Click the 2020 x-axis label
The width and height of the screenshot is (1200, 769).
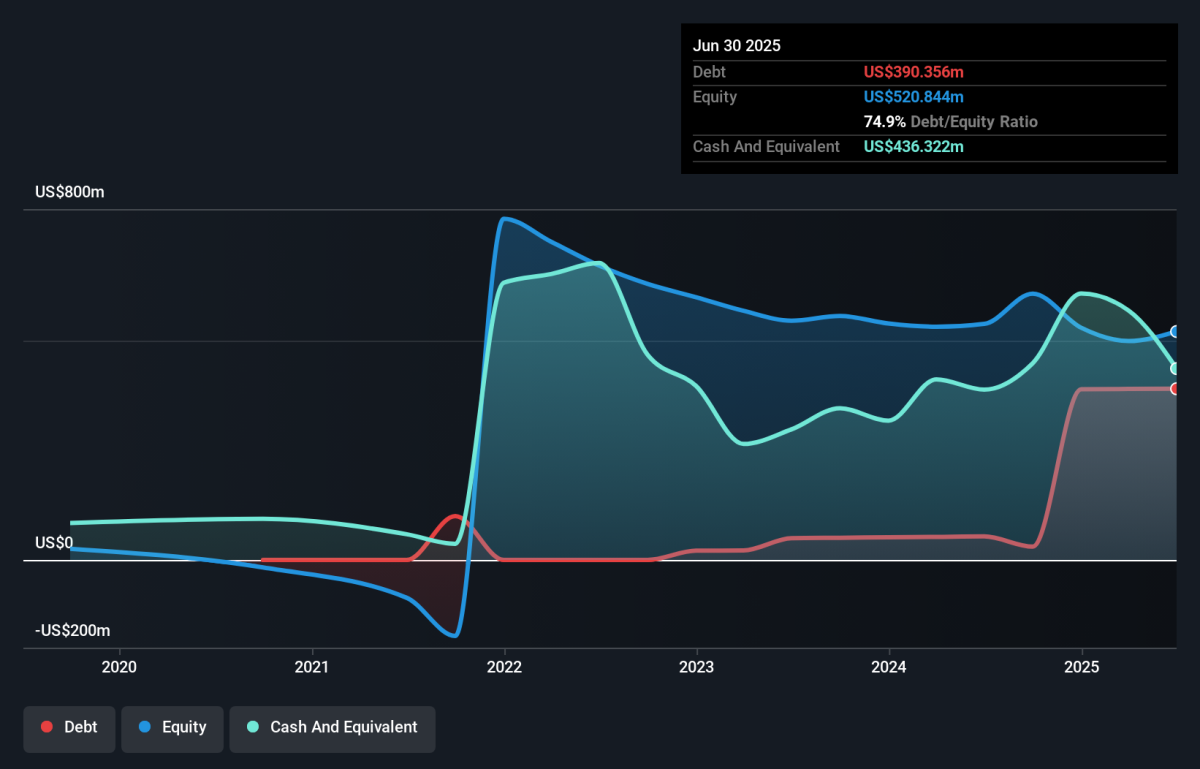(120, 666)
